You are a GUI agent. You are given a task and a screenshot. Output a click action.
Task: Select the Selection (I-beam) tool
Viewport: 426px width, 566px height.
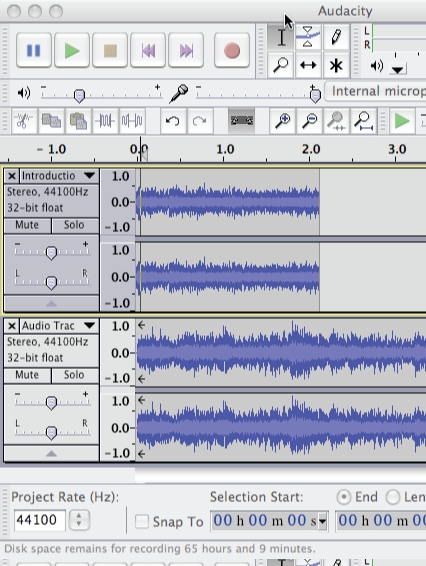click(x=281, y=37)
